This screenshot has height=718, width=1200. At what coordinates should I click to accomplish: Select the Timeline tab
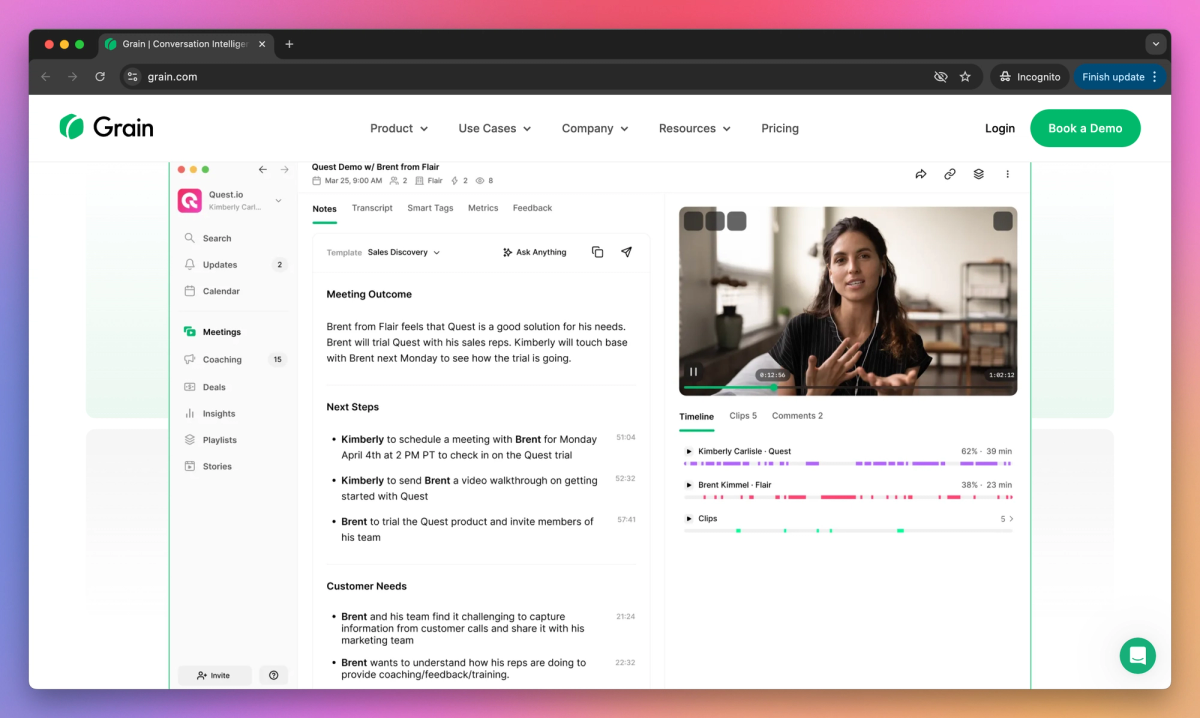coord(696,416)
